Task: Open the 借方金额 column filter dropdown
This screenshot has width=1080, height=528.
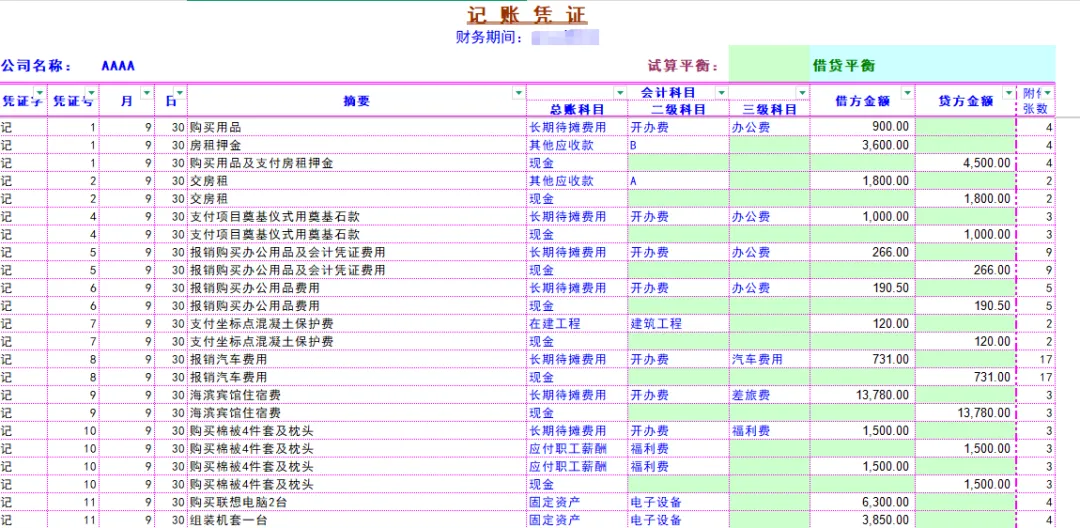Action: pos(907,92)
